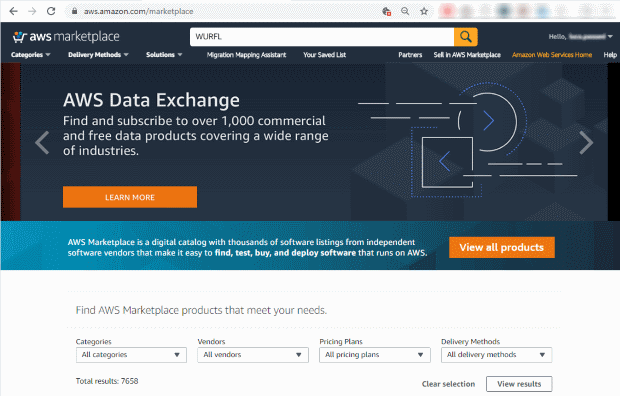Click the AWS Data Exchange heading
620x396 pixels.
[151, 100]
